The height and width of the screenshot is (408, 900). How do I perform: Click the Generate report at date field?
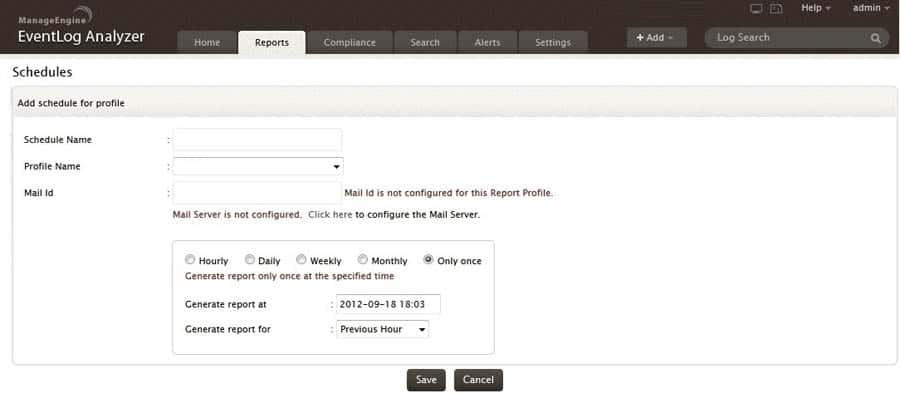tap(389, 304)
